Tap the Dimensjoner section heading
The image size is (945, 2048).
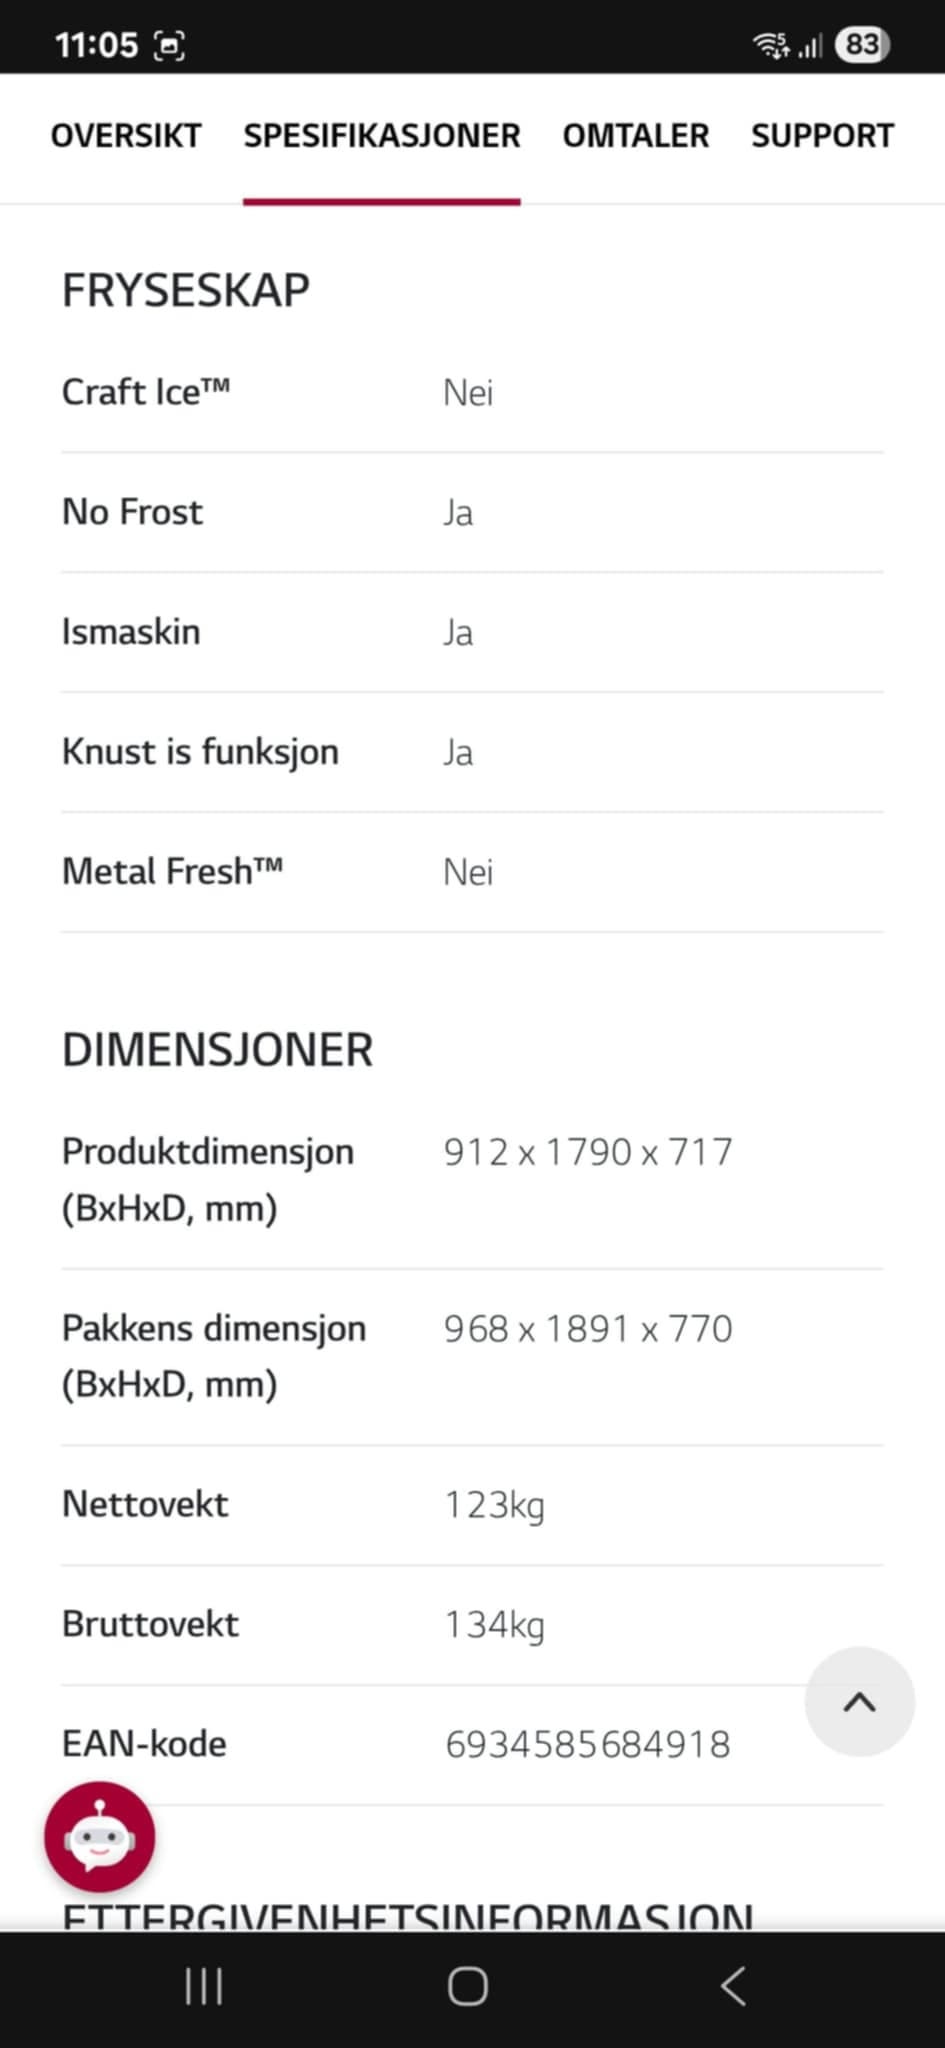coord(218,1050)
